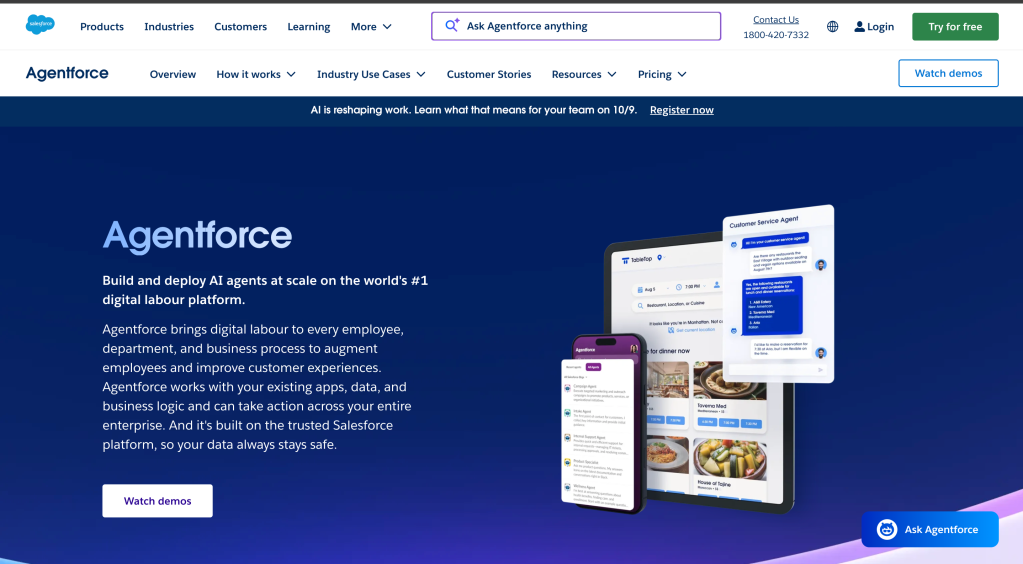The width and height of the screenshot is (1023, 564).
Task: Click the Agentforce wordmark in sub-navigation
Action: pos(67,74)
